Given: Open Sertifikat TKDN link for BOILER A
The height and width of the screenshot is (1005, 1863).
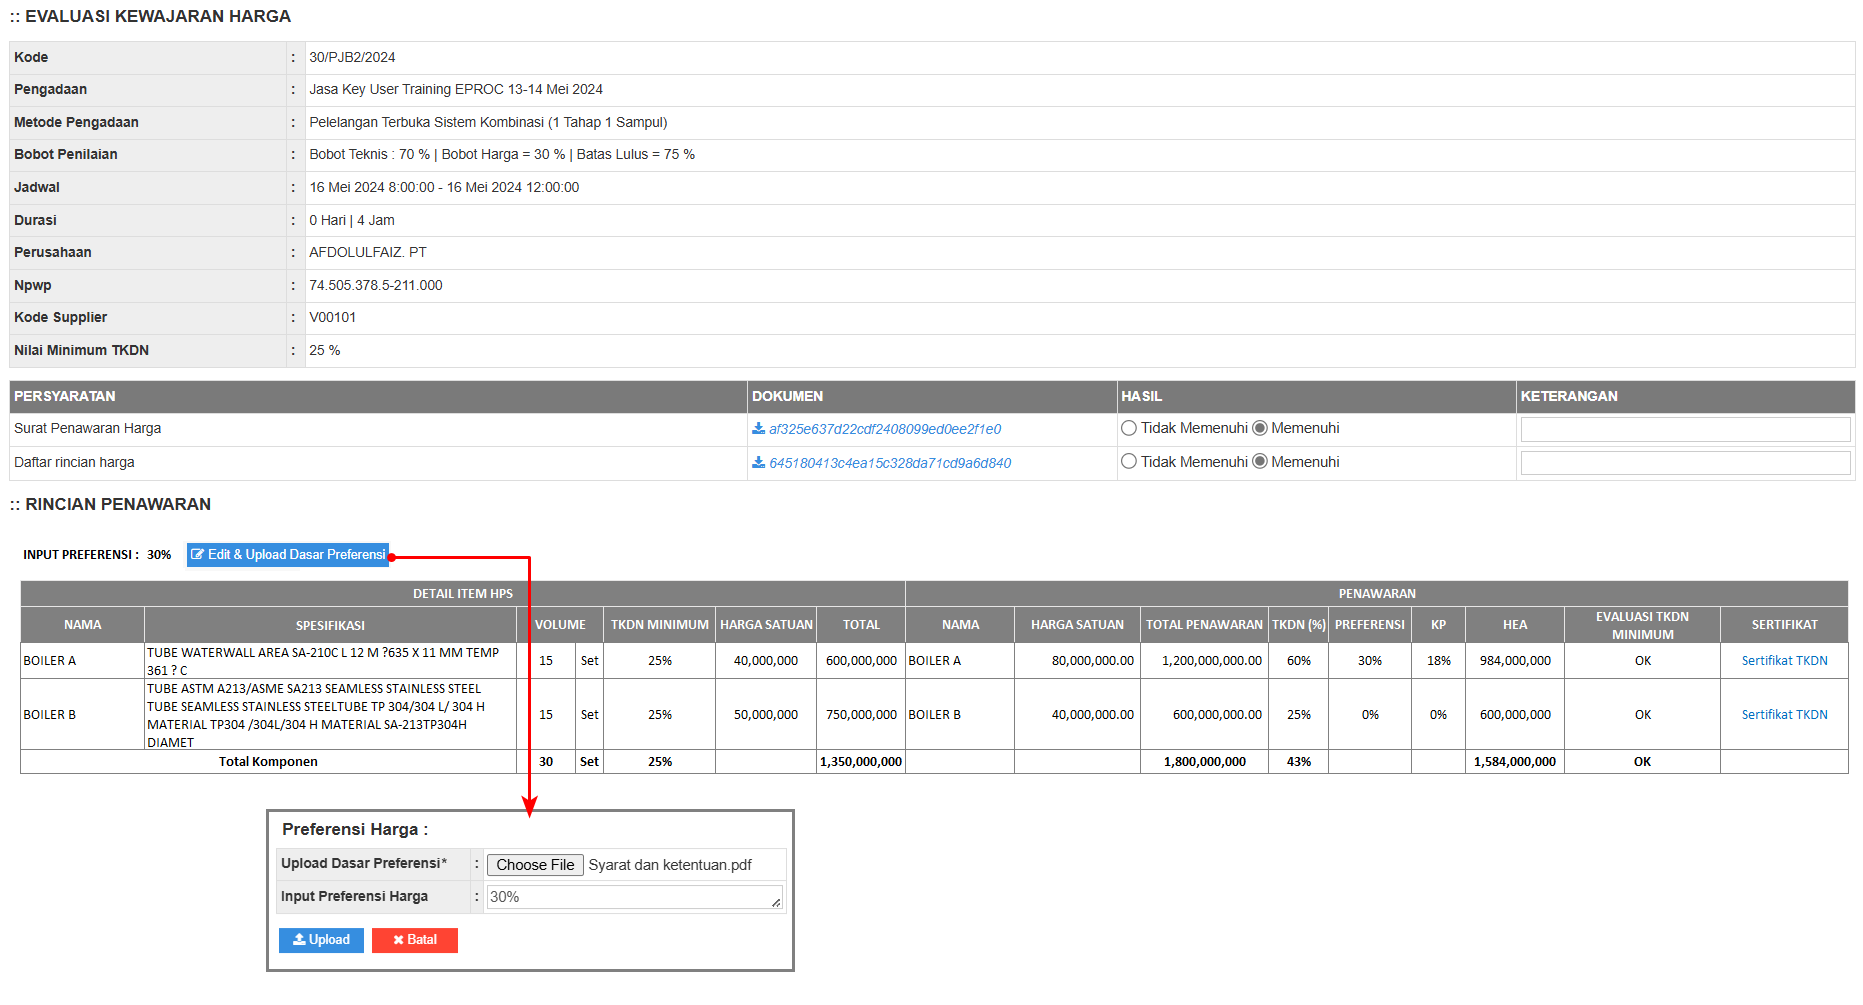Looking at the screenshot, I should tap(1784, 661).
